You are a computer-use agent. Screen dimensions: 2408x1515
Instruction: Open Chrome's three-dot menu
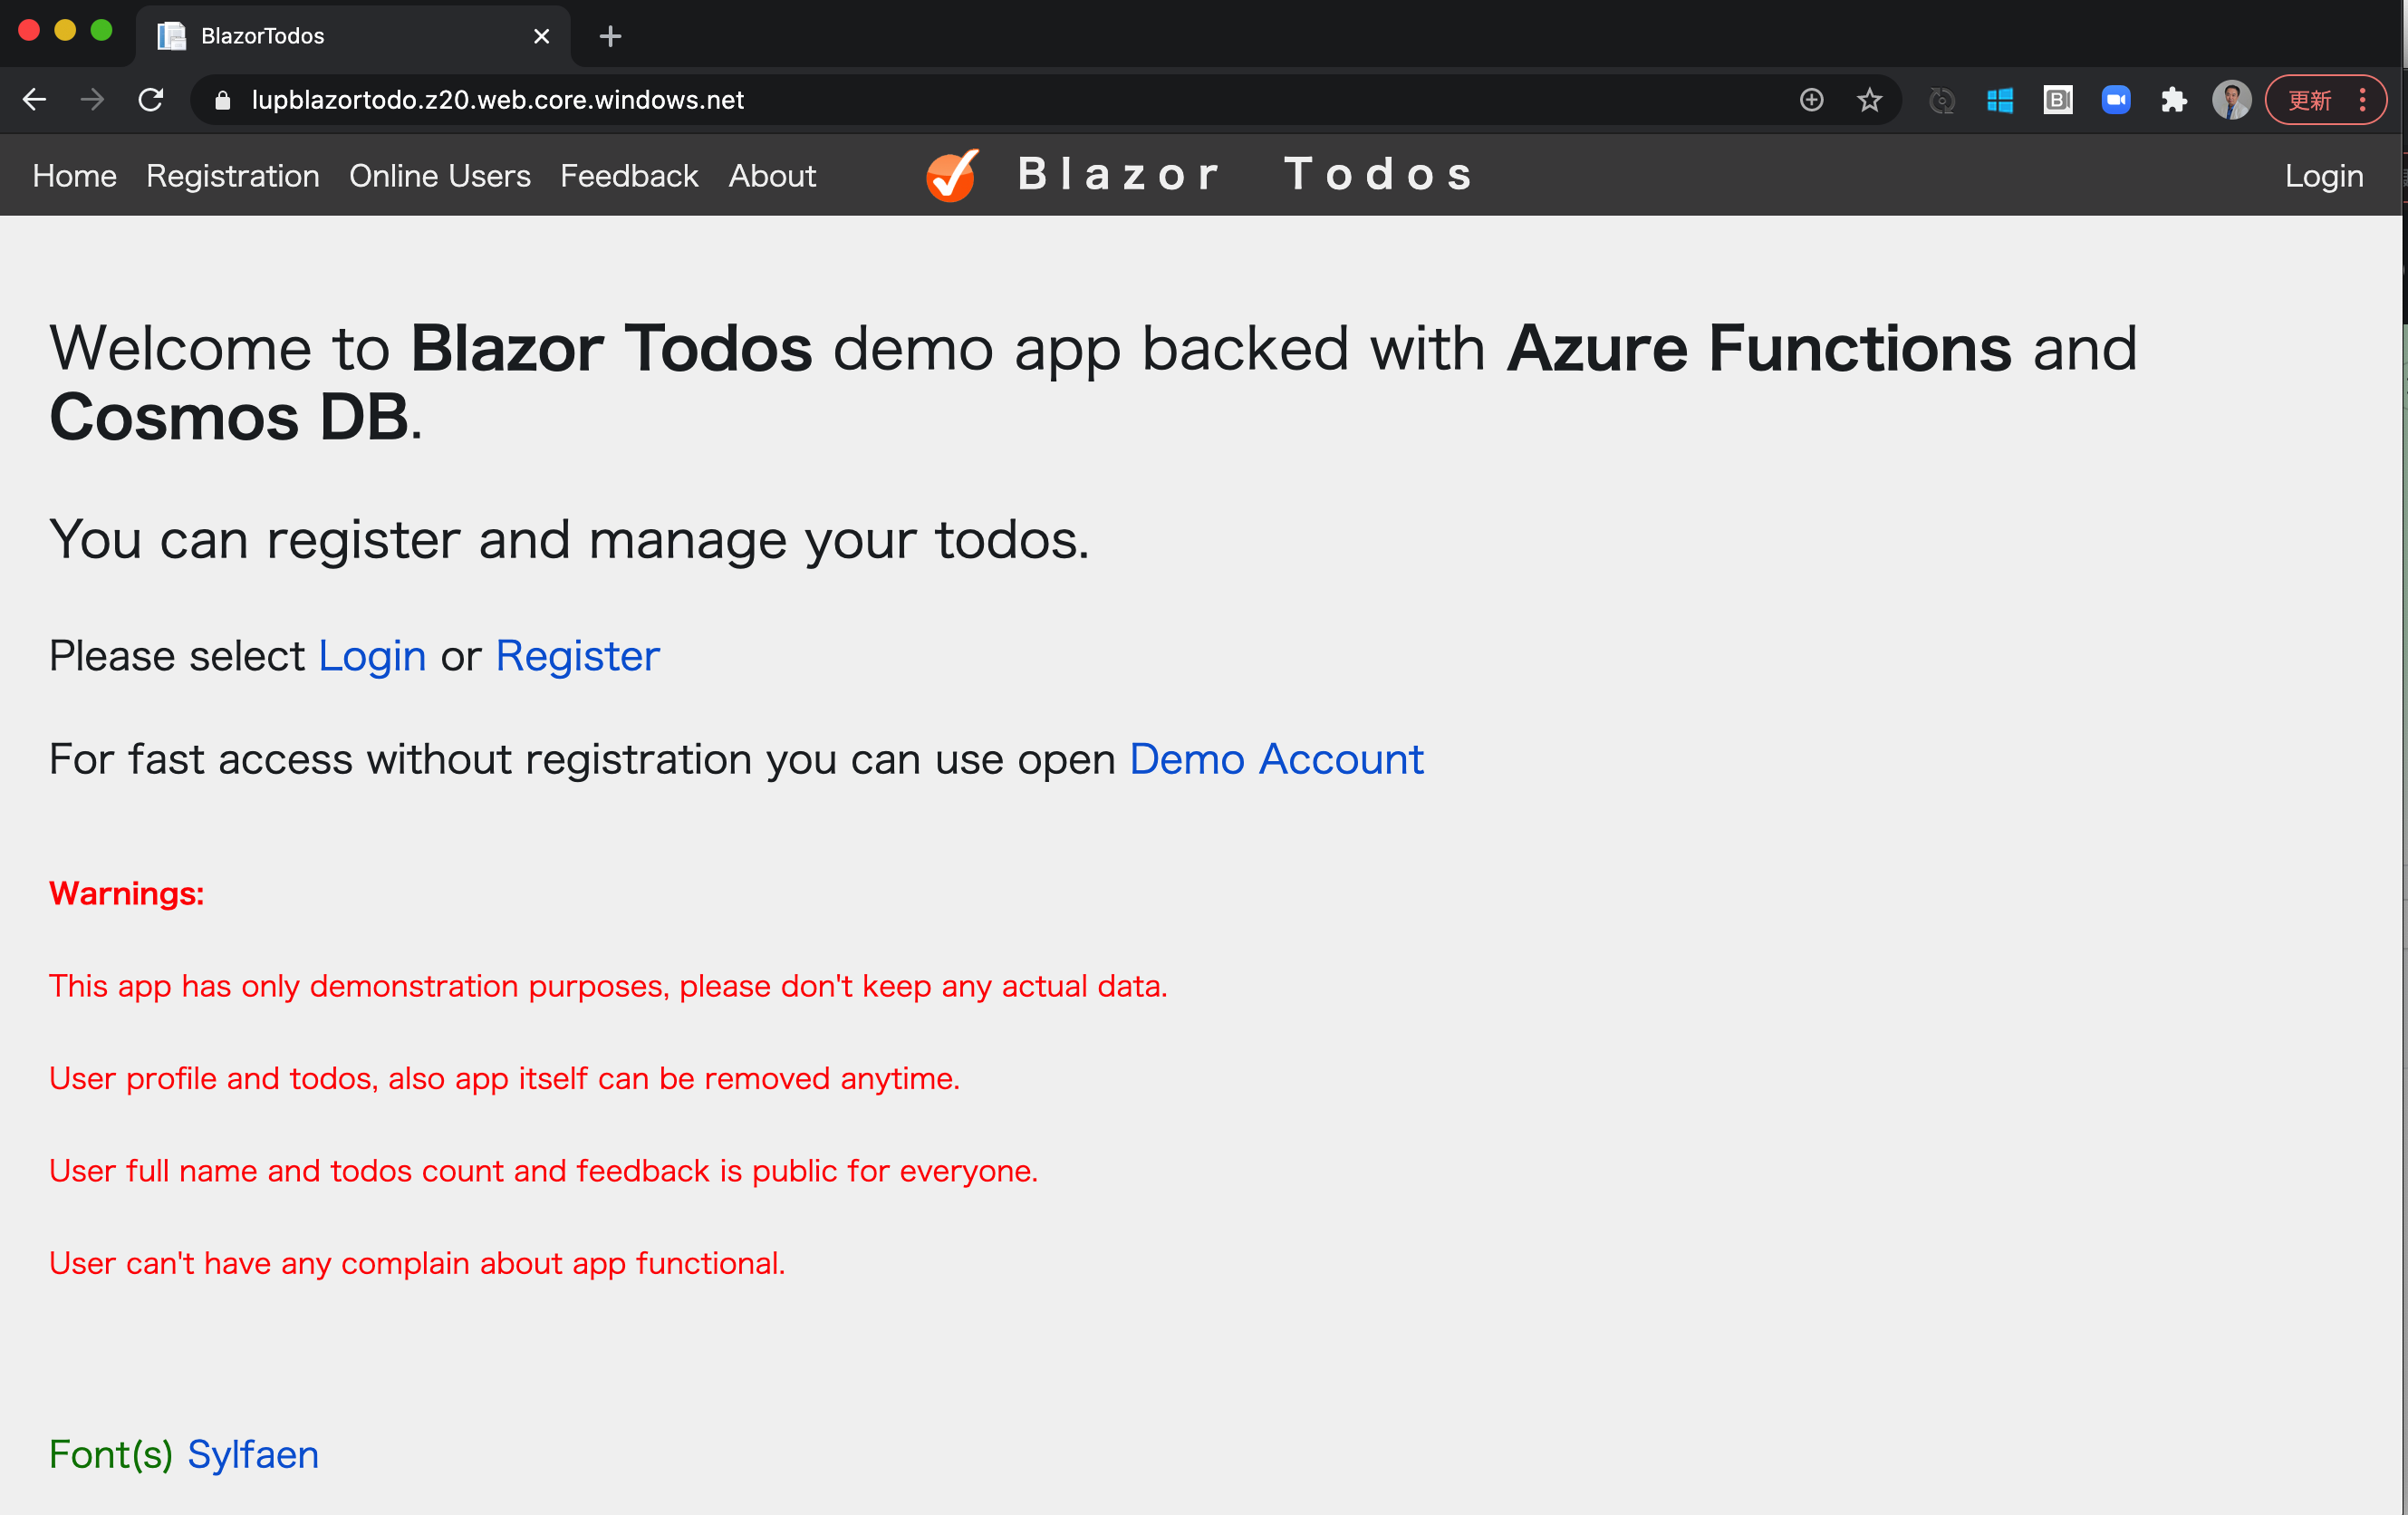[2363, 100]
